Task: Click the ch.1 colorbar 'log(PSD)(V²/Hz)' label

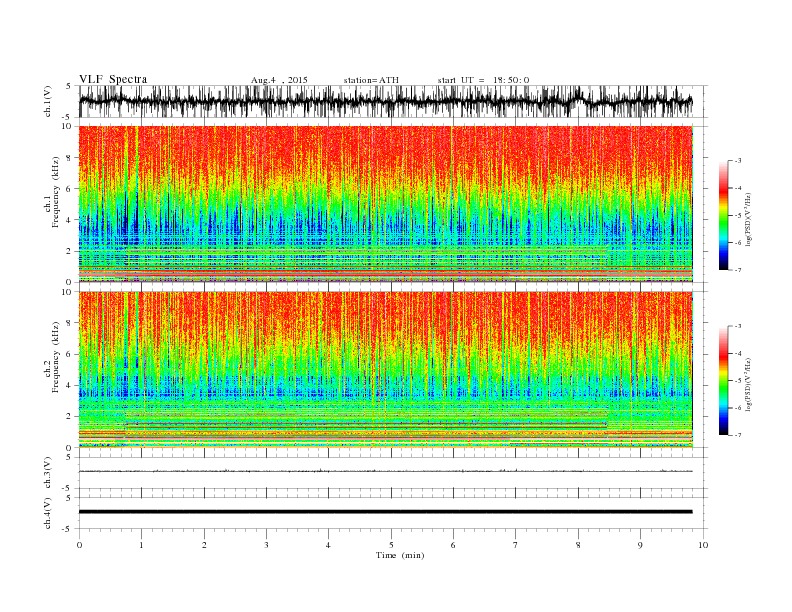Action: (x=749, y=219)
